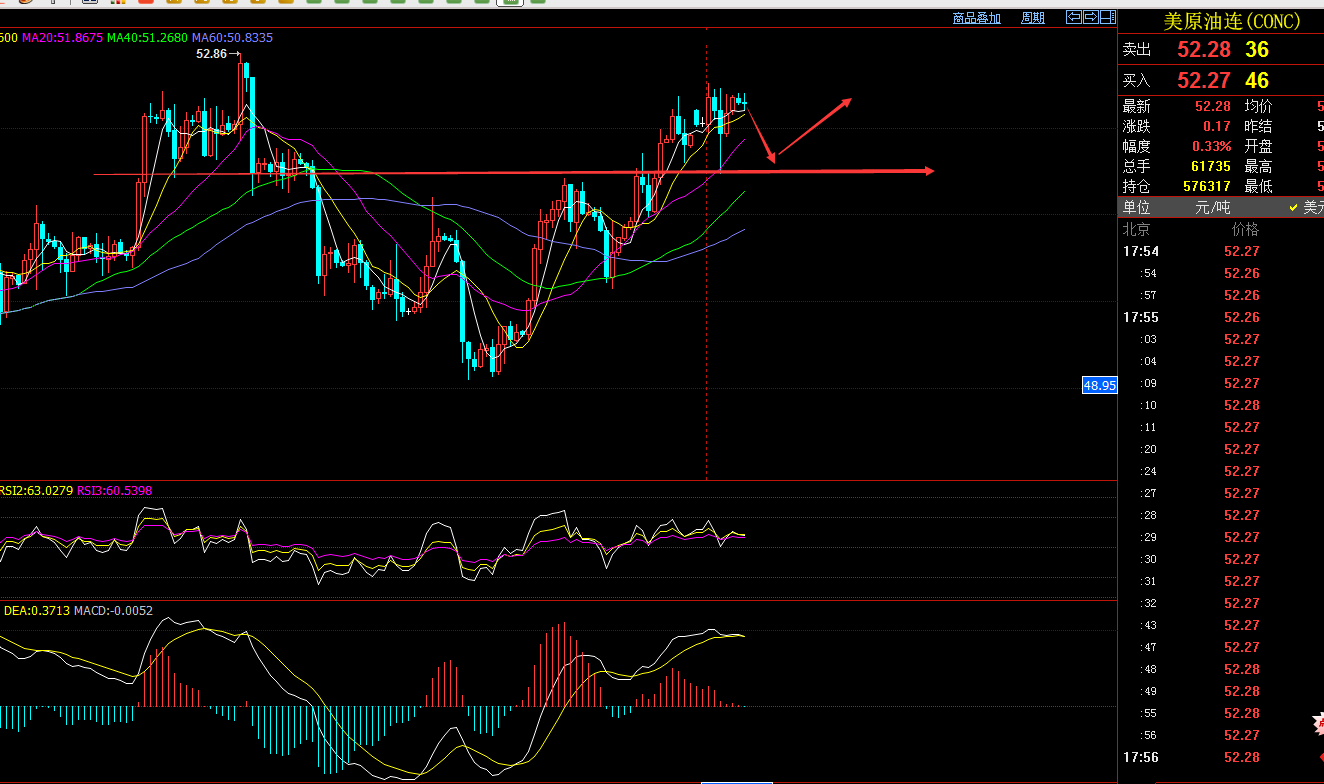Click the 52.86 high price marker
The image size is (1324, 784).
tap(212, 54)
